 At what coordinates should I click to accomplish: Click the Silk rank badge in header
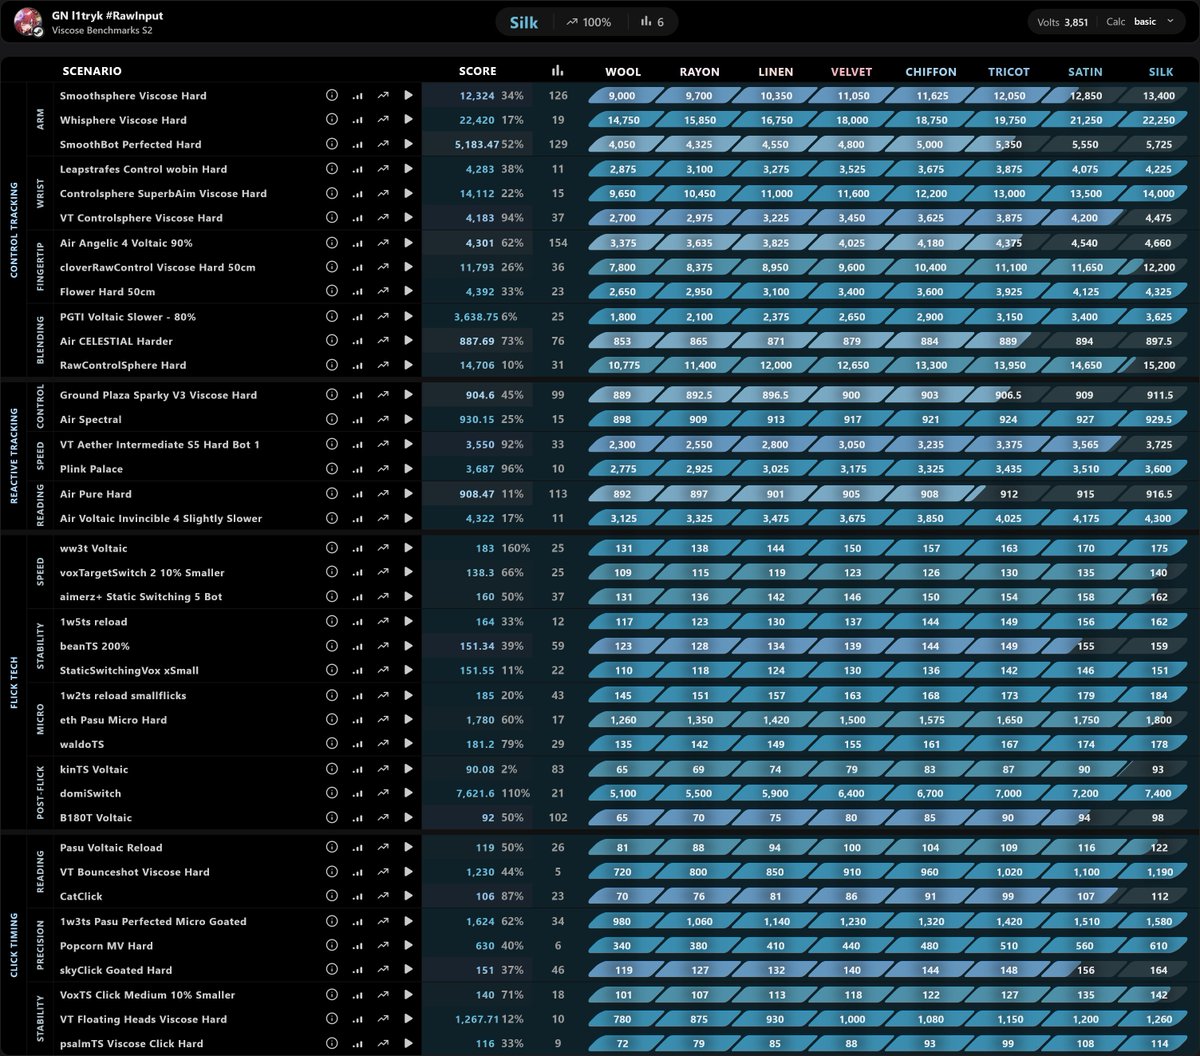tap(524, 22)
